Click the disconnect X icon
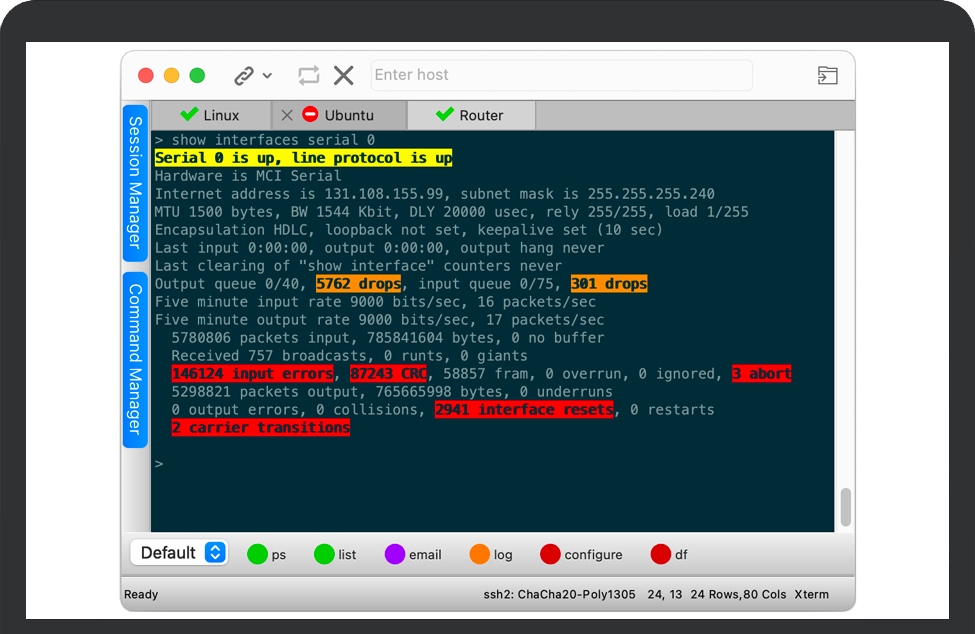Image resolution: width=975 pixels, height=634 pixels. 344,76
